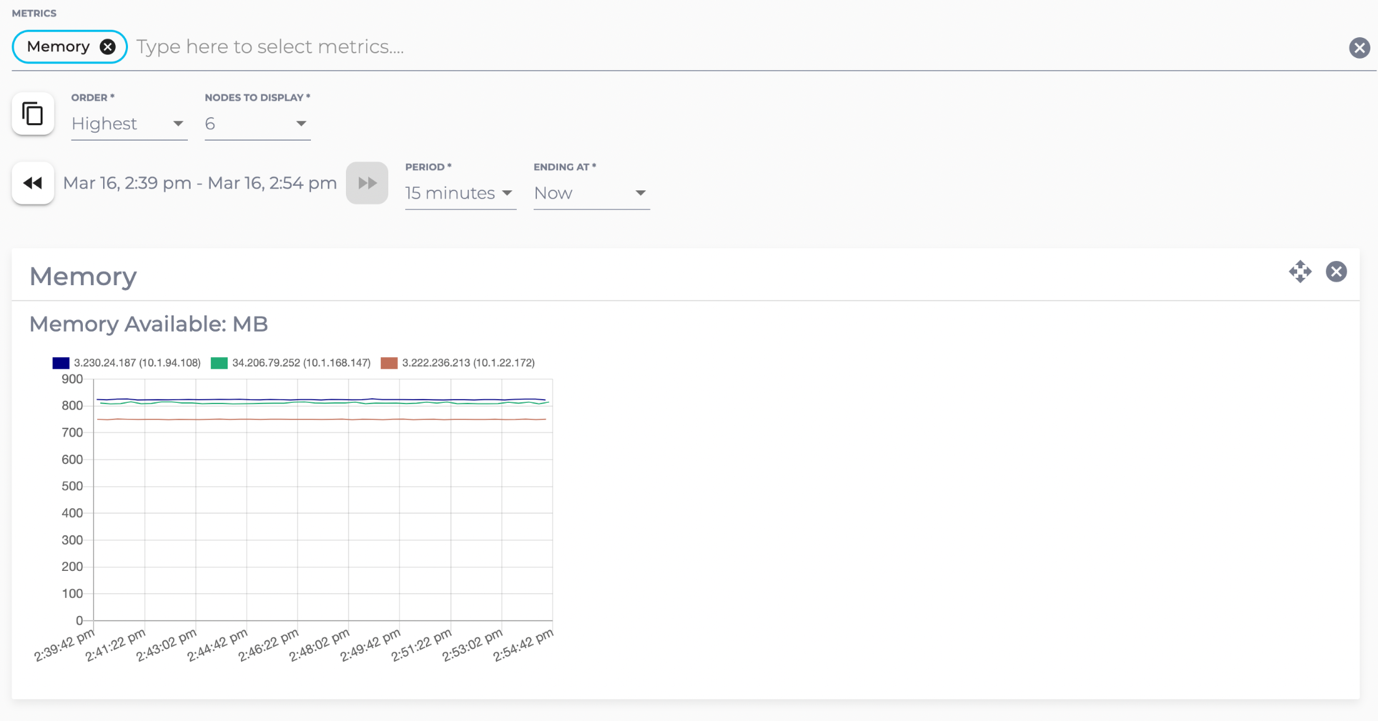
Task: Step back to the previous time period
Action: 33,183
